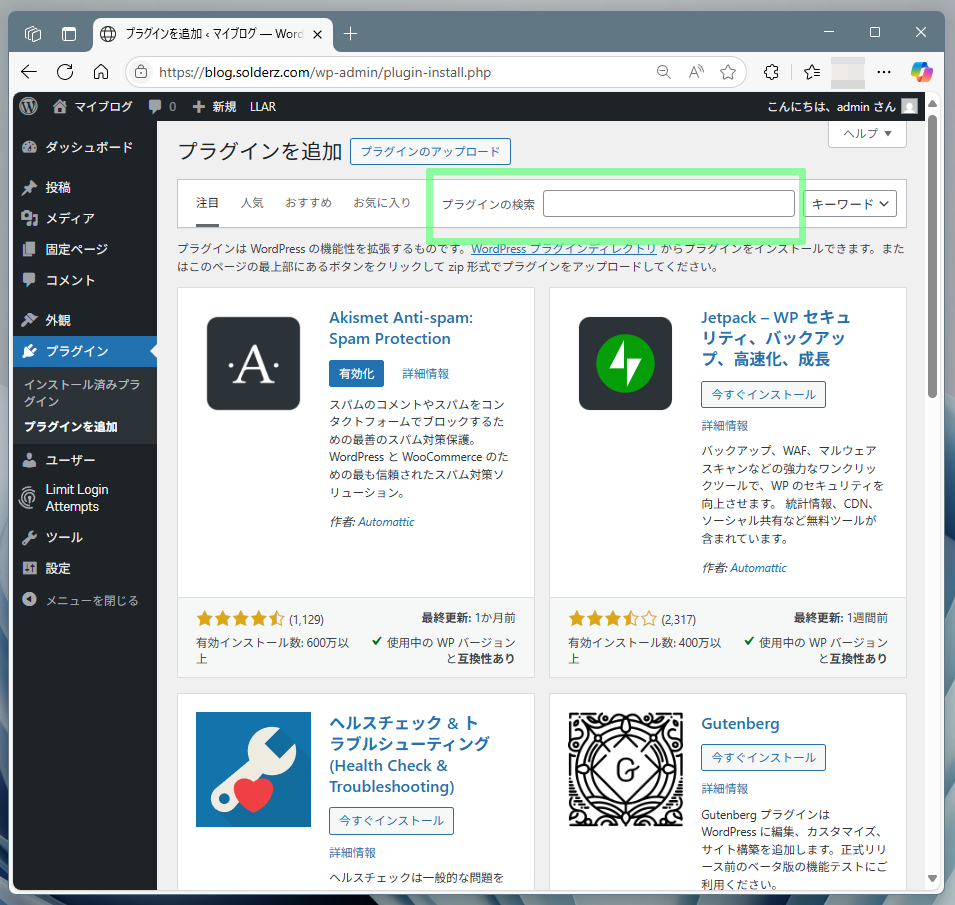Image resolution: width=955 pixels, height=905 pixels.
Task: Open the 新規 (New) admin bar menu
Action: tap(215, 106)
